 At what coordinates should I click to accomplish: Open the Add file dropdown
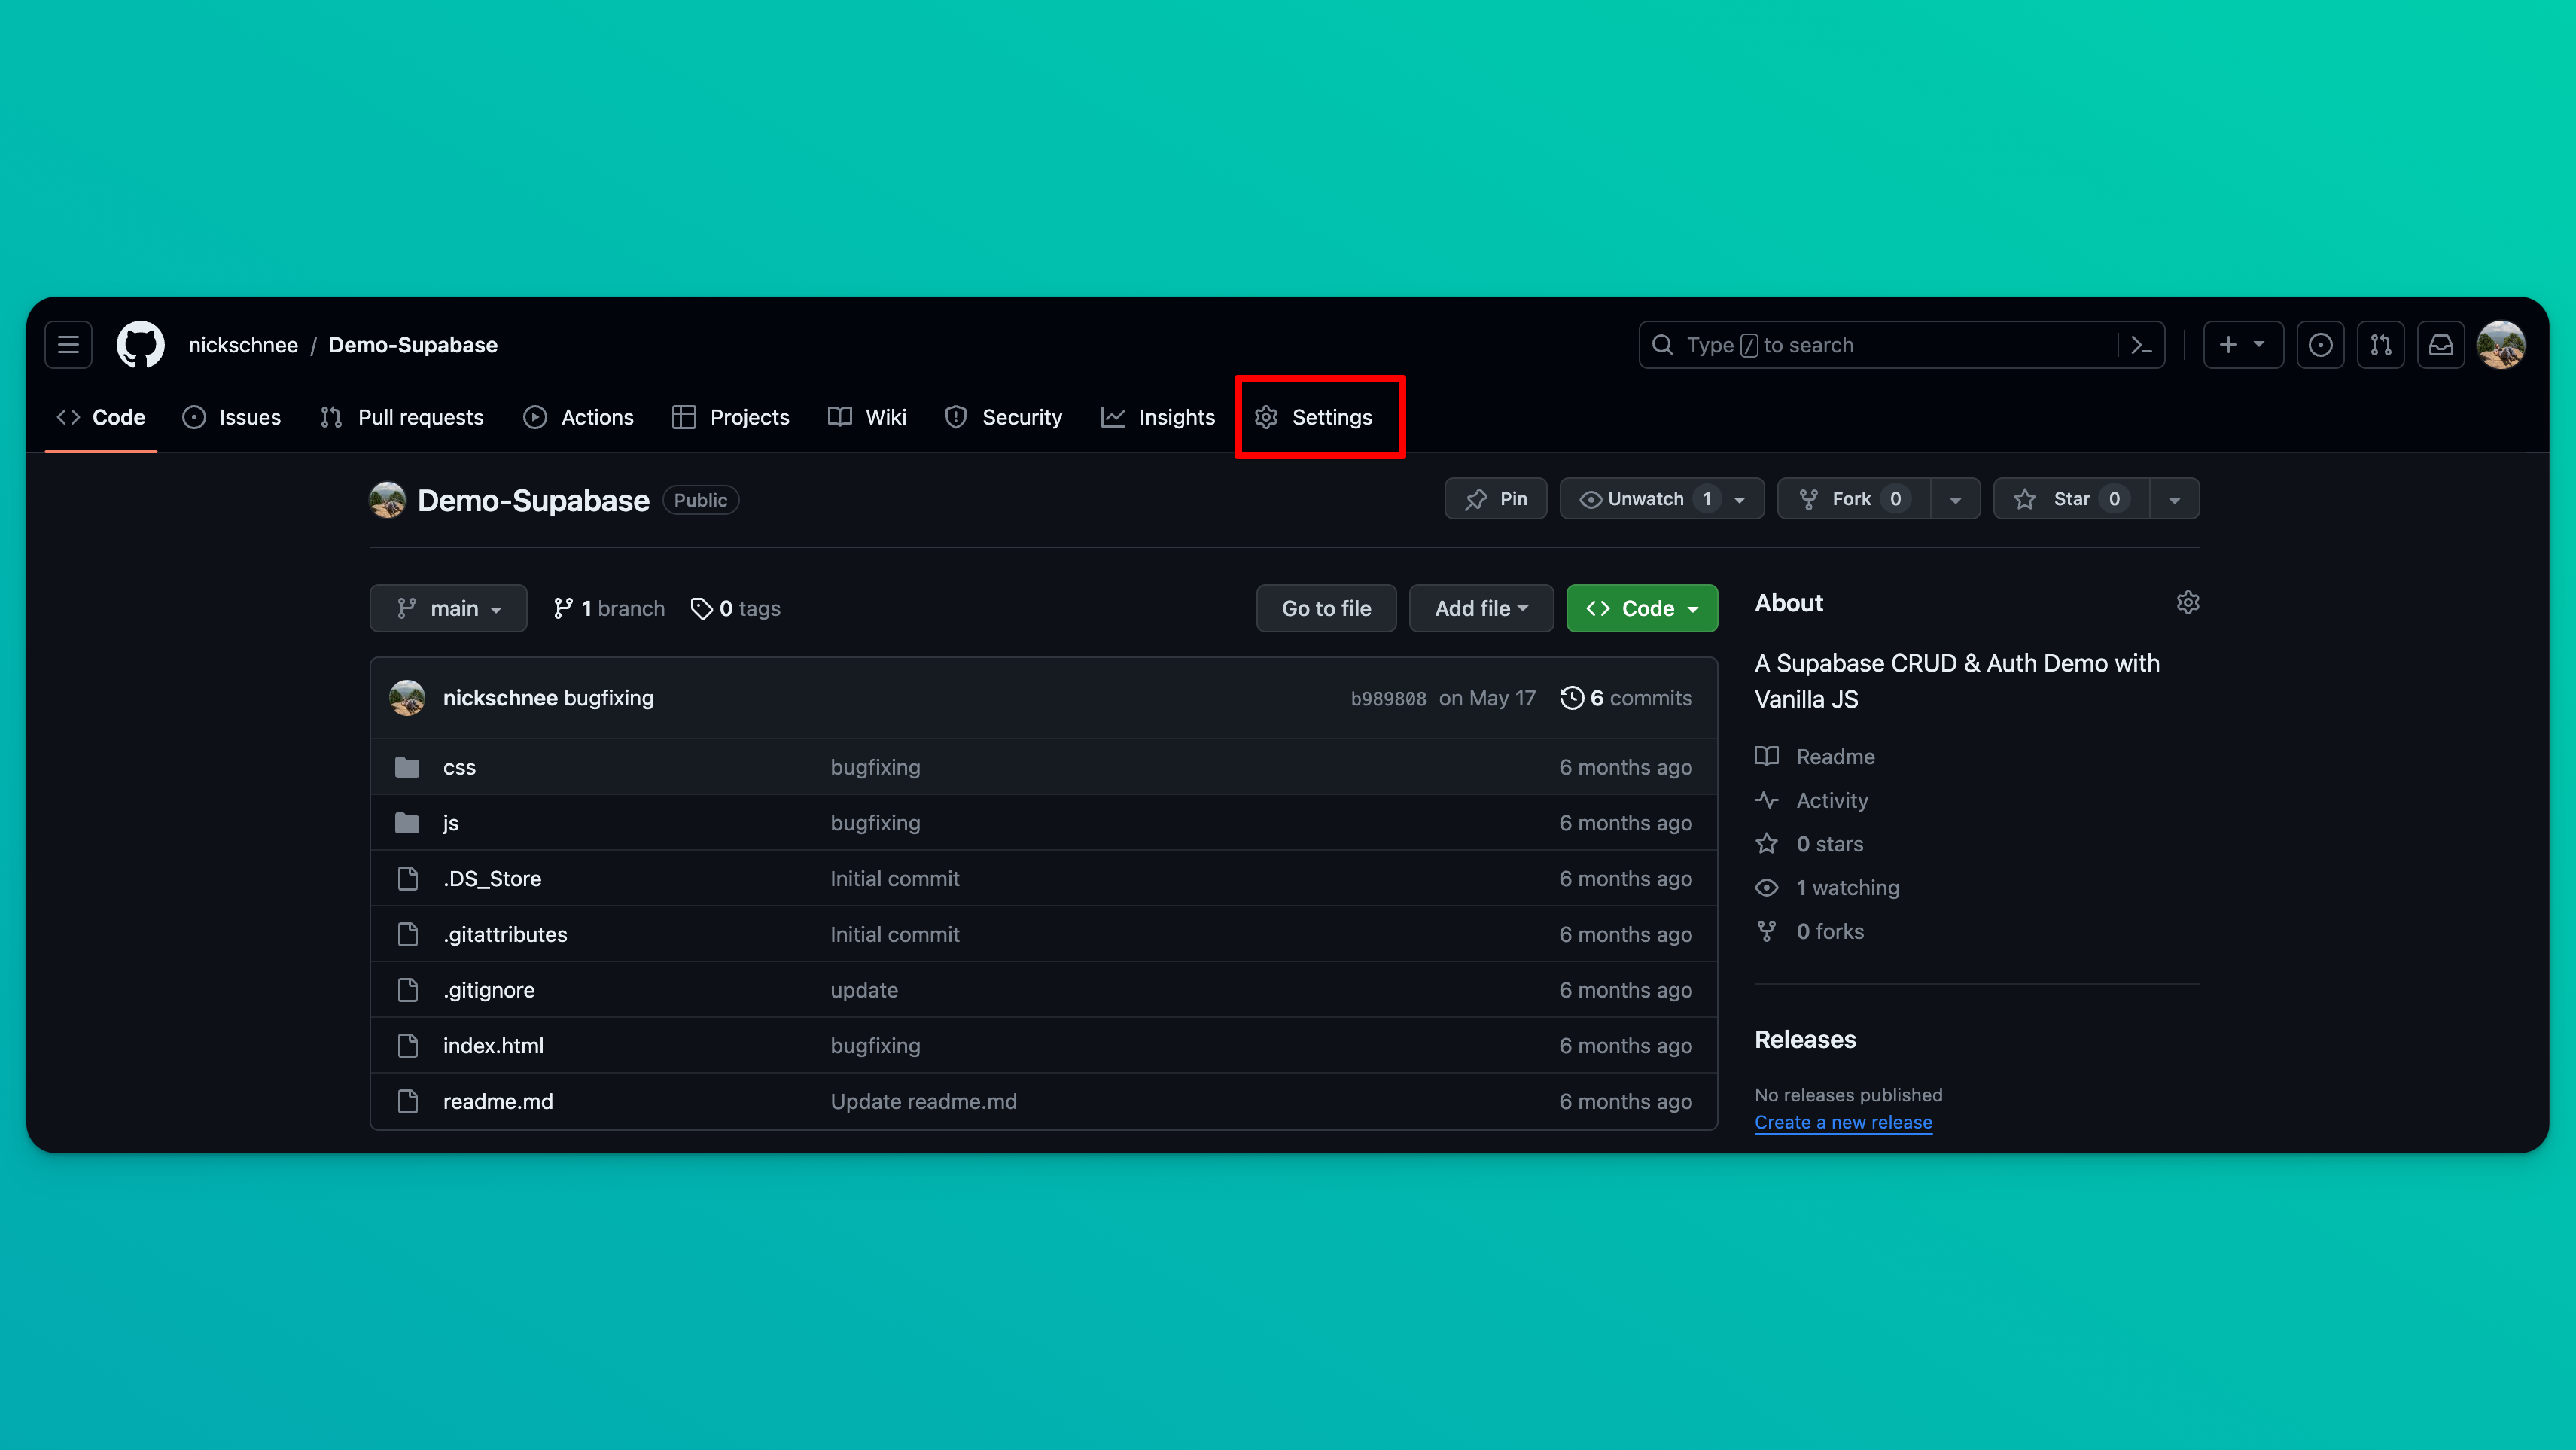click(1481, 608)
